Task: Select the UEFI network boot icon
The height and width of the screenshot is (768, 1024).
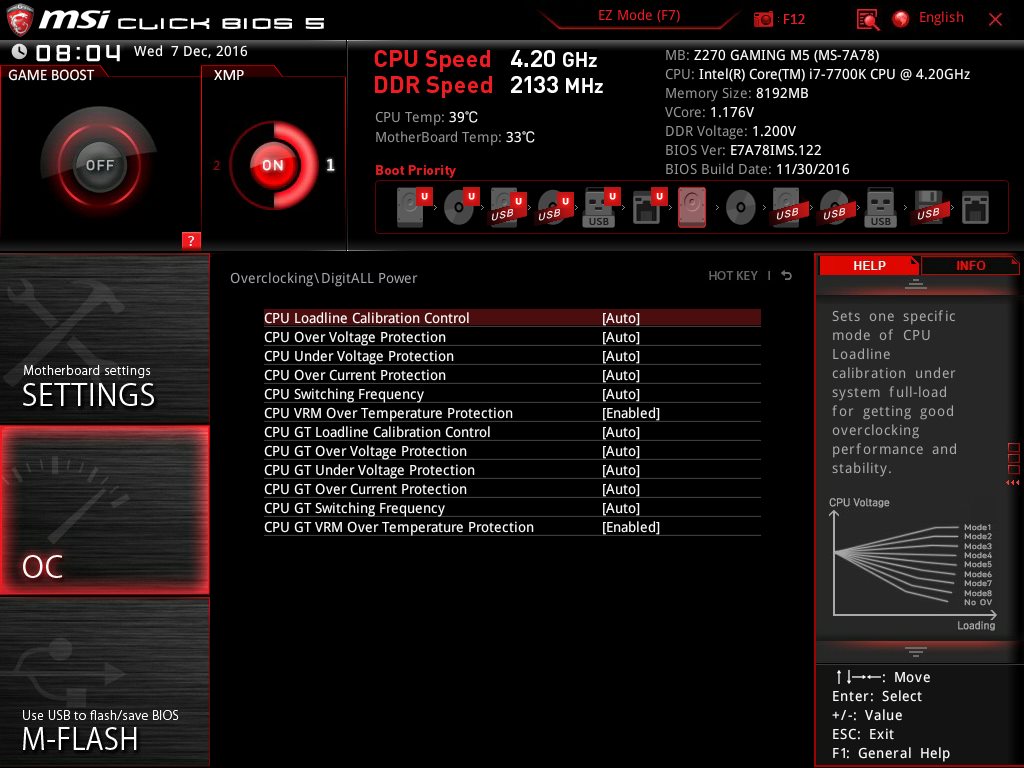Action: 648,206
